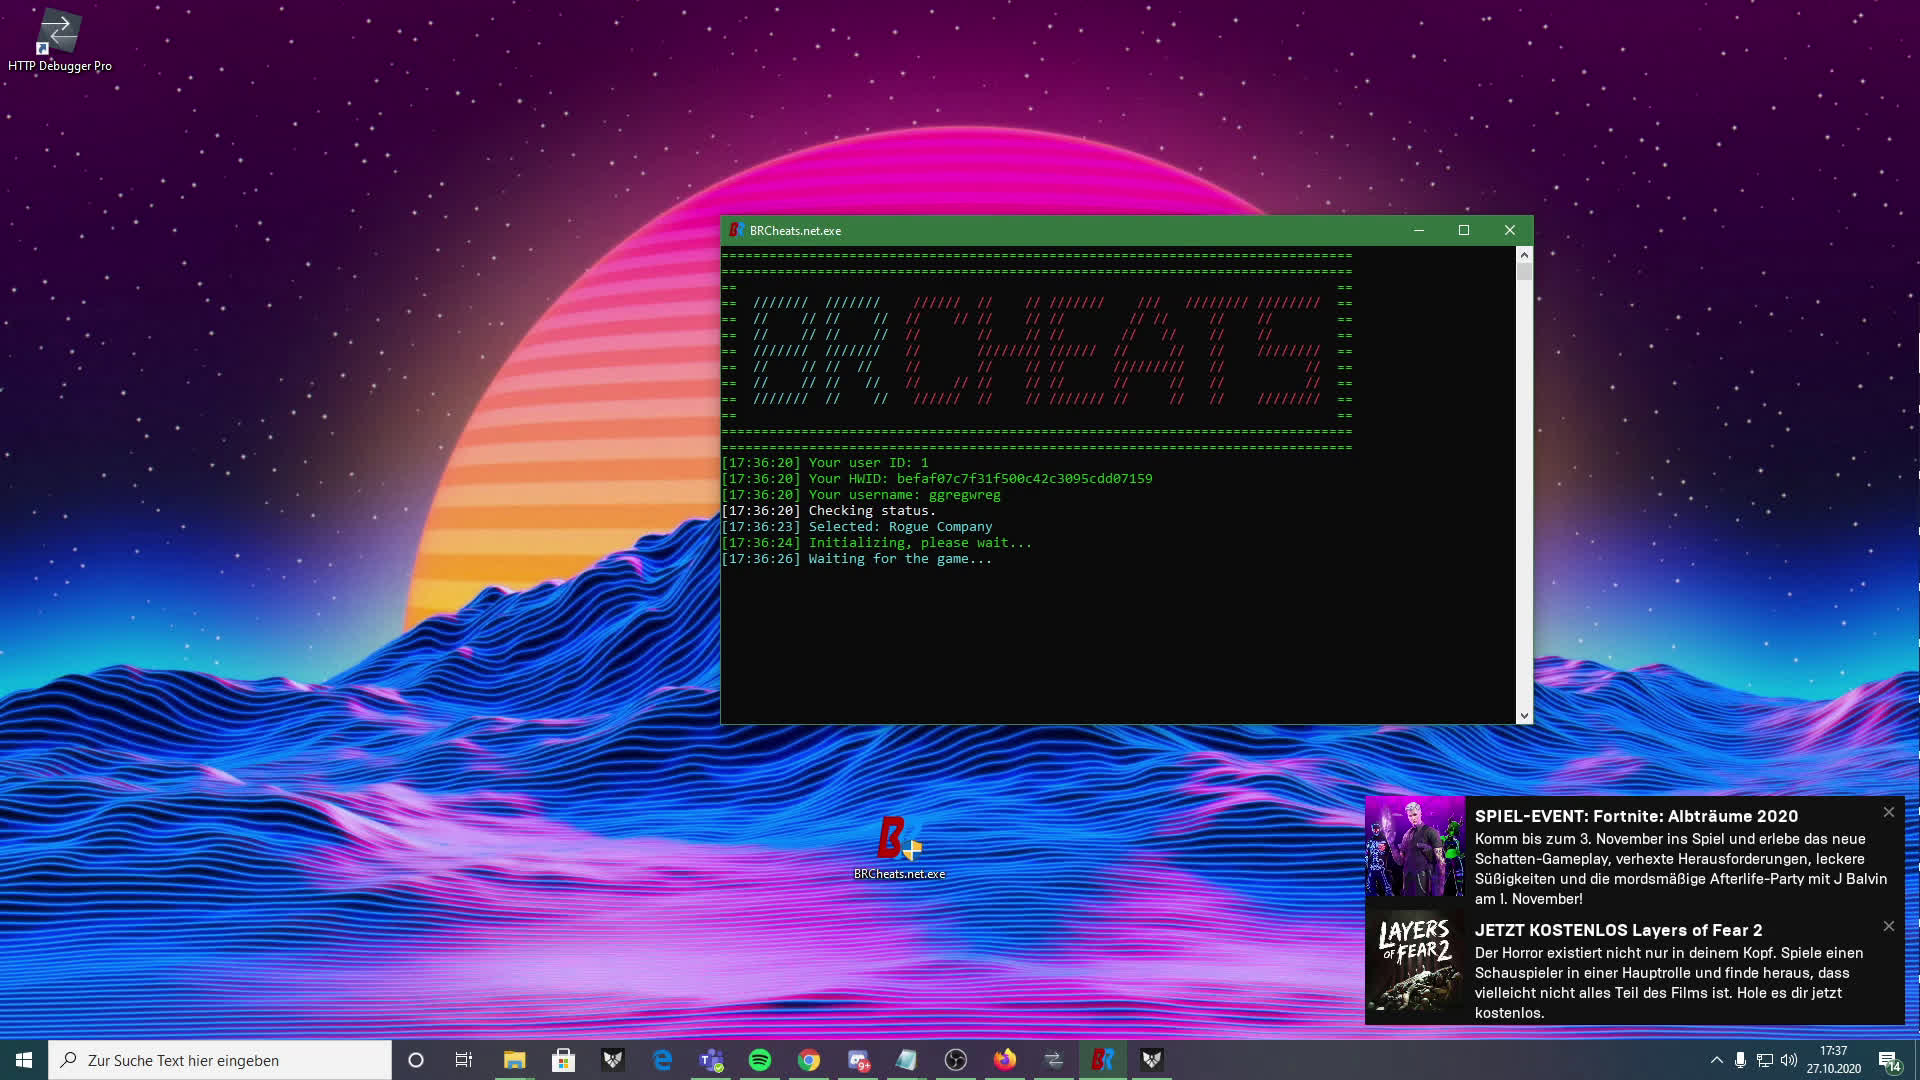Image resolution: width=1920 pixels, height=1080 pixels.
Task: Select the BRCheats.net.exe desktop icon
Action: pos(899,847)
